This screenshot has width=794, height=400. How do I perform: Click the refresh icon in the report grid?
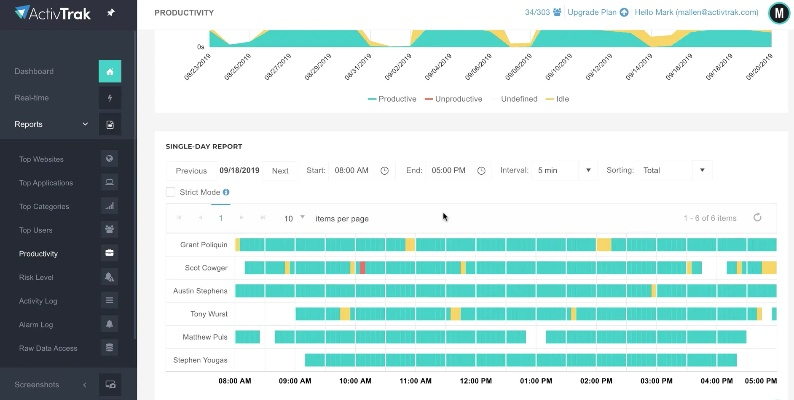pyautogui.click(x=757, y=217)
